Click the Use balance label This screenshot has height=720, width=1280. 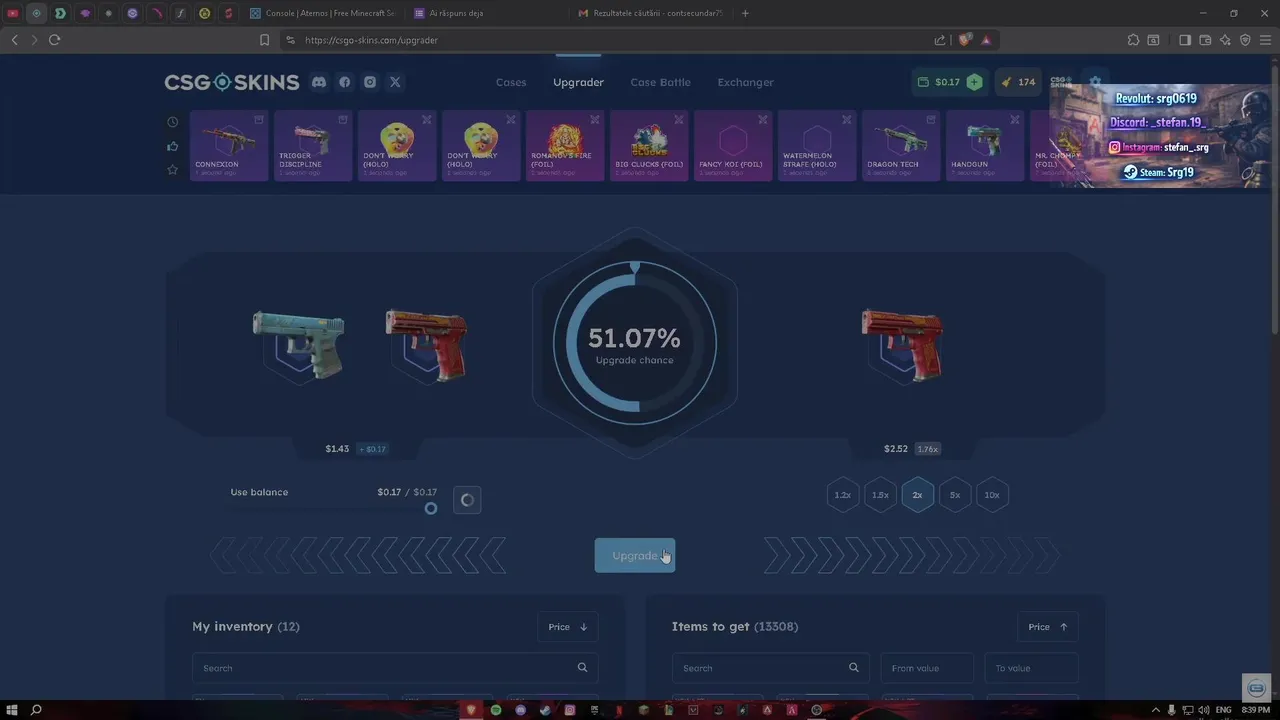click(259, 492)
